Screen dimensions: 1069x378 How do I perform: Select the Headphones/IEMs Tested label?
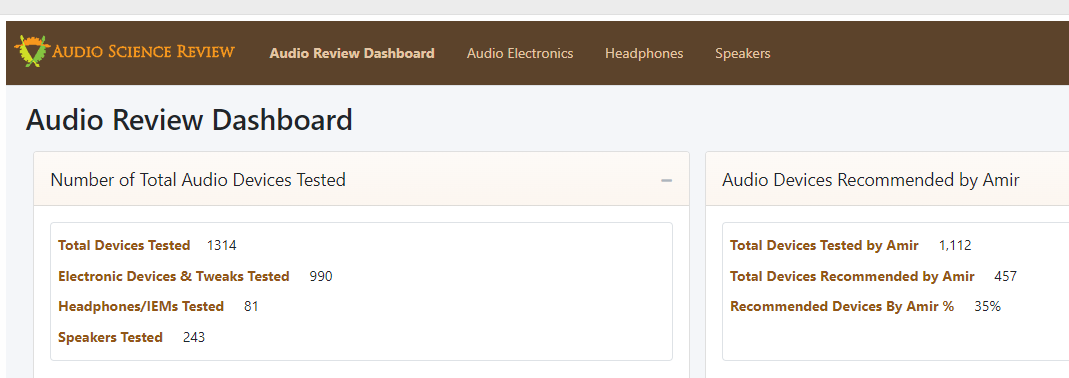141,307
